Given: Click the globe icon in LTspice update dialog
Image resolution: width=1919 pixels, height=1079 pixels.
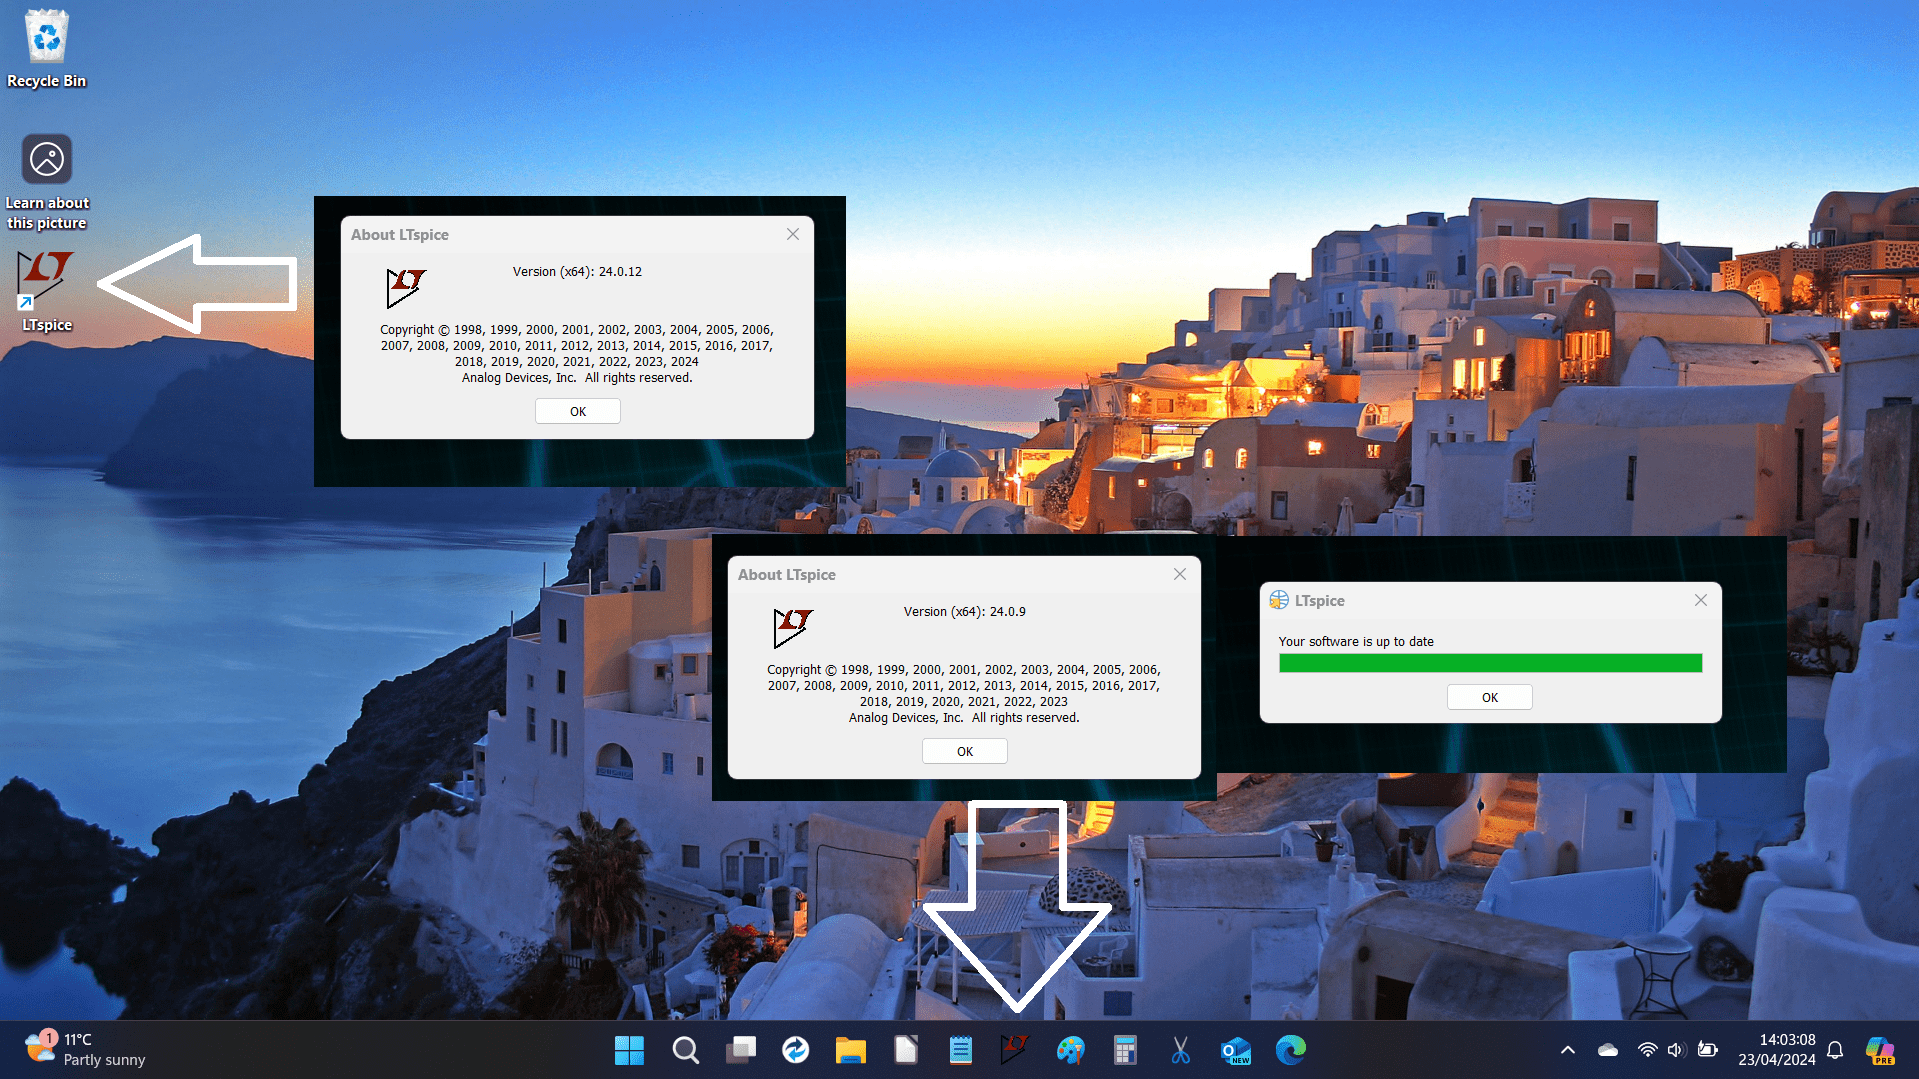Looking at the screenshot, I should (1279, 600).
